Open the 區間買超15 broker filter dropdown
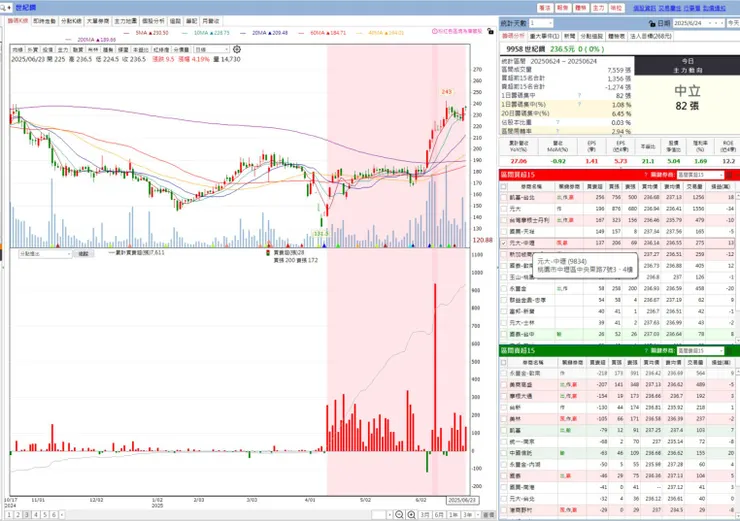The width and height of the screenshot is (740, 521). [699, 175]
